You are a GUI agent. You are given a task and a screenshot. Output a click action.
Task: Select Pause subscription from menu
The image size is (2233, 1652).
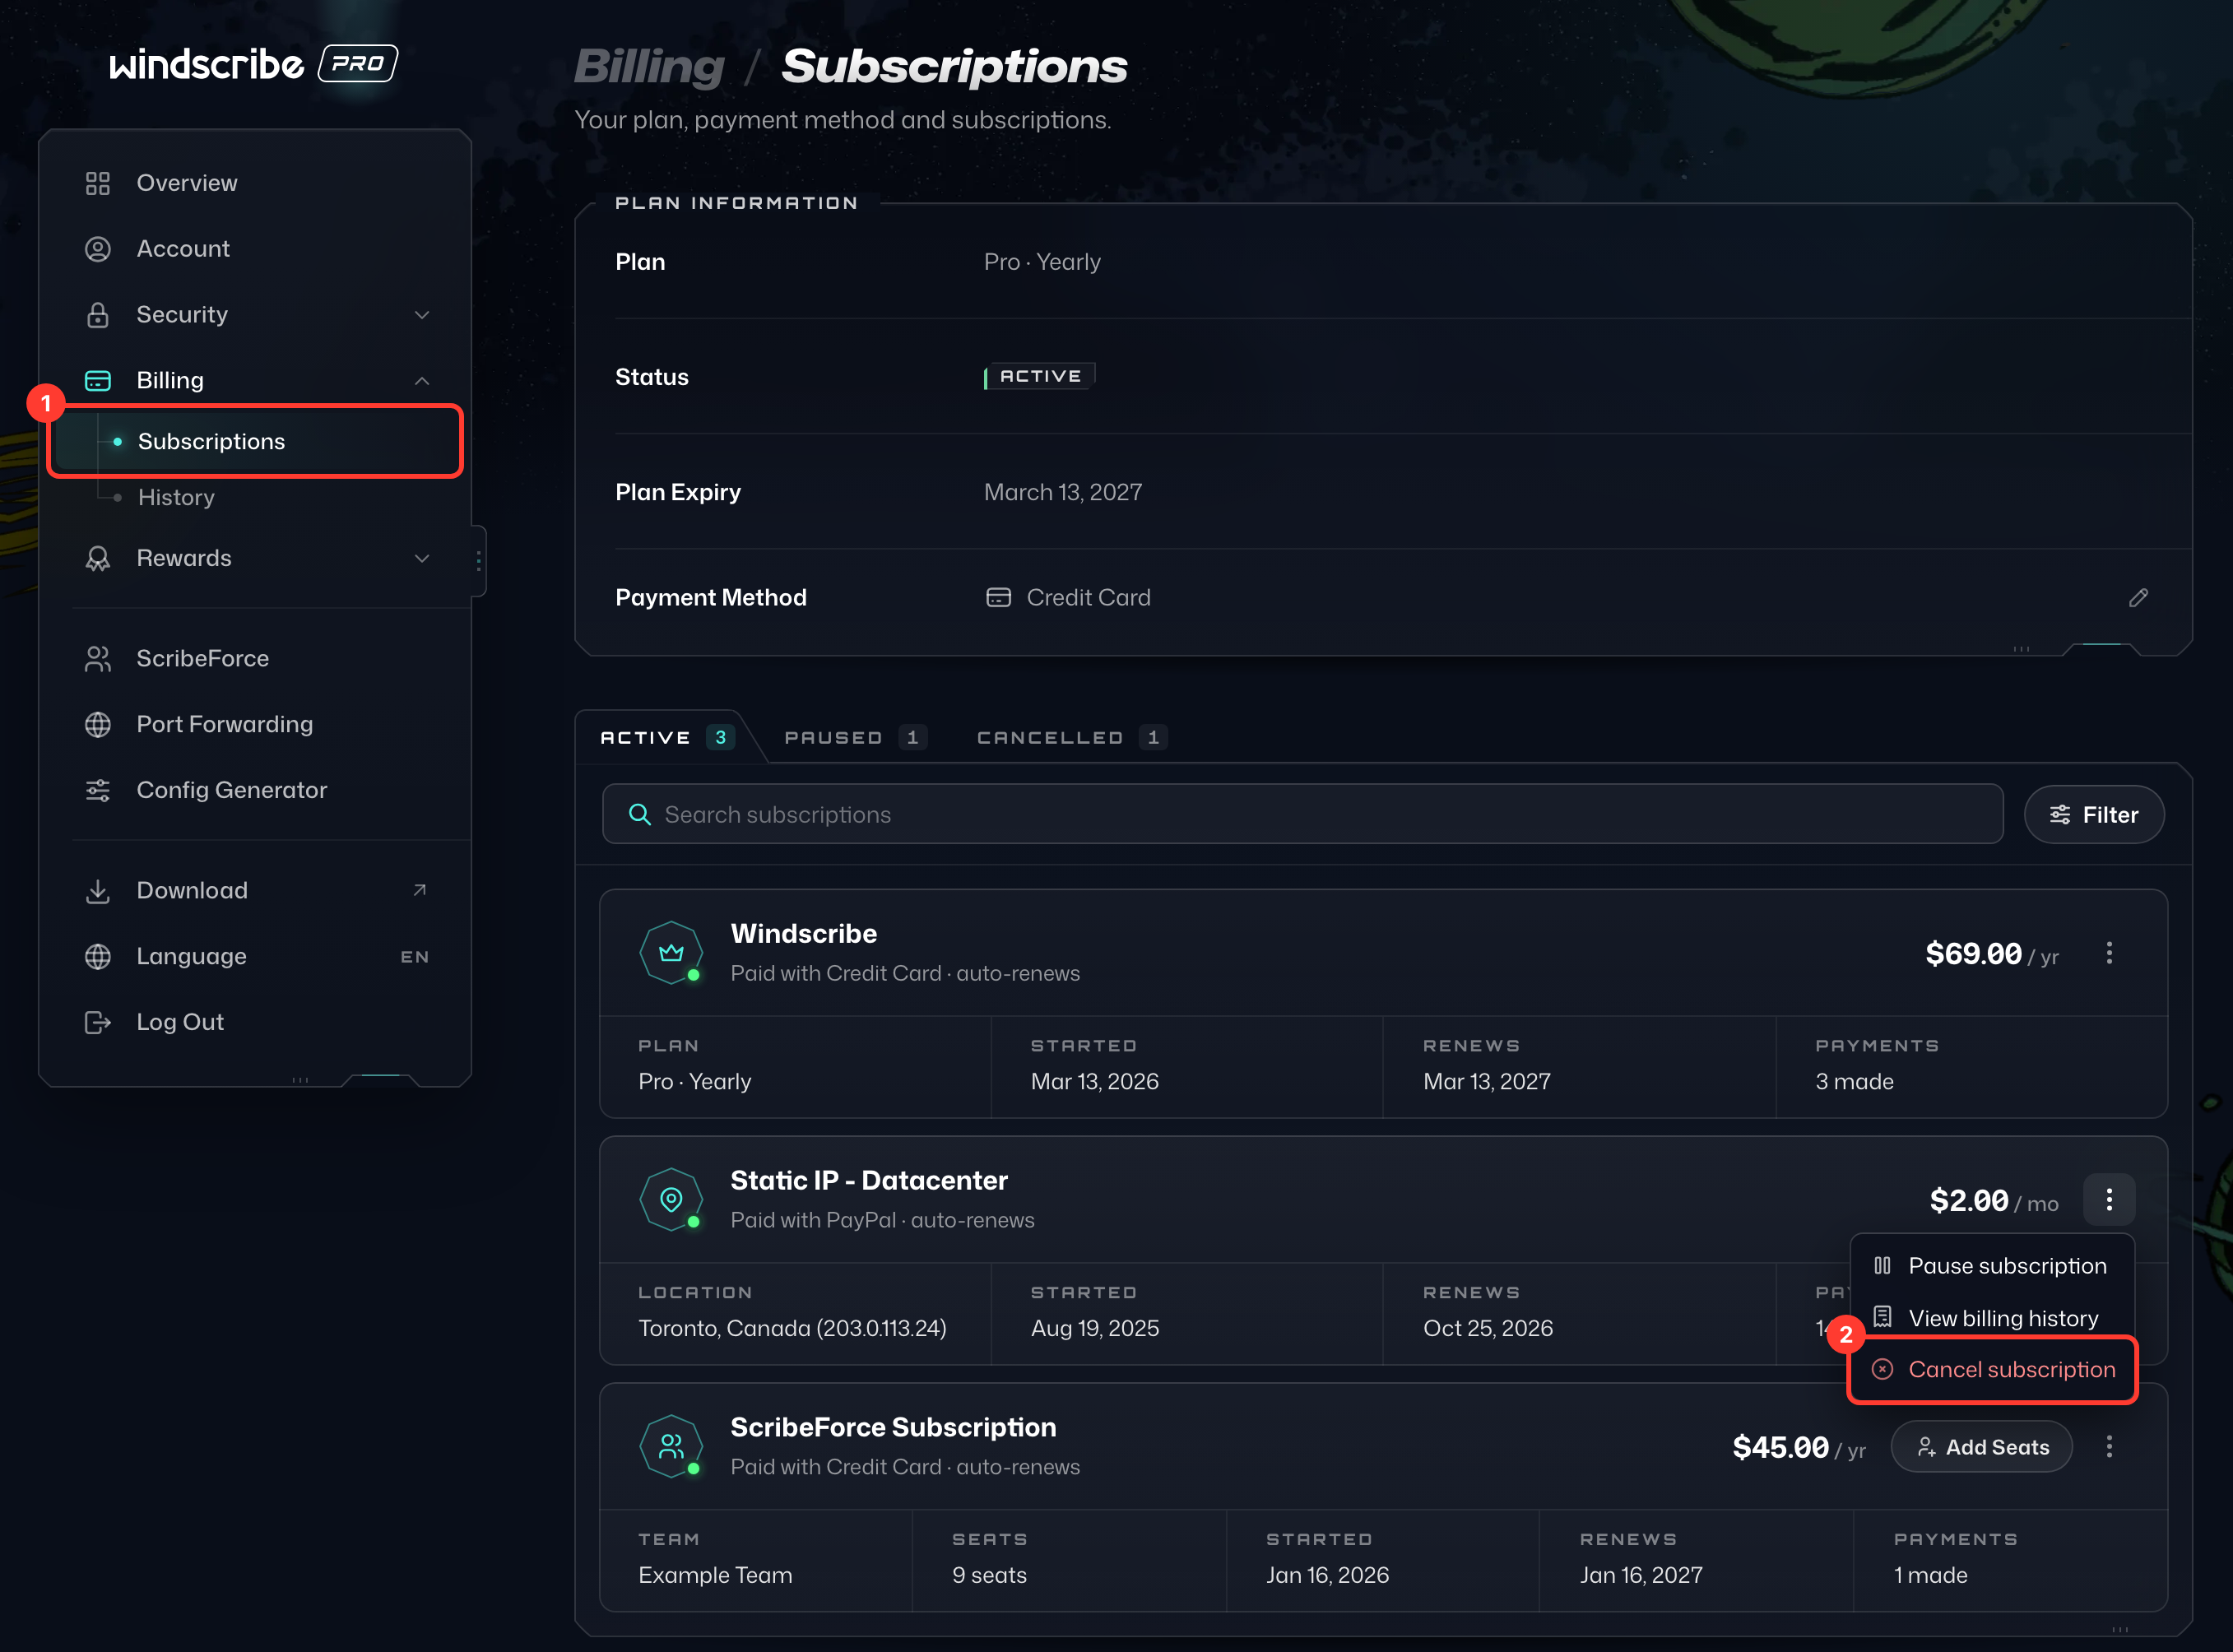pos(1992,1266)
